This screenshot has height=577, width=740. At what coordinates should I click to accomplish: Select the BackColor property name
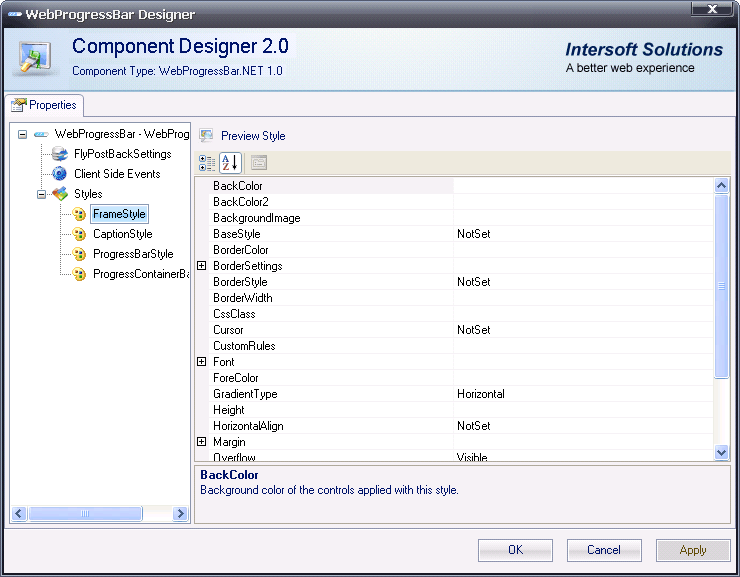point(238,186)
